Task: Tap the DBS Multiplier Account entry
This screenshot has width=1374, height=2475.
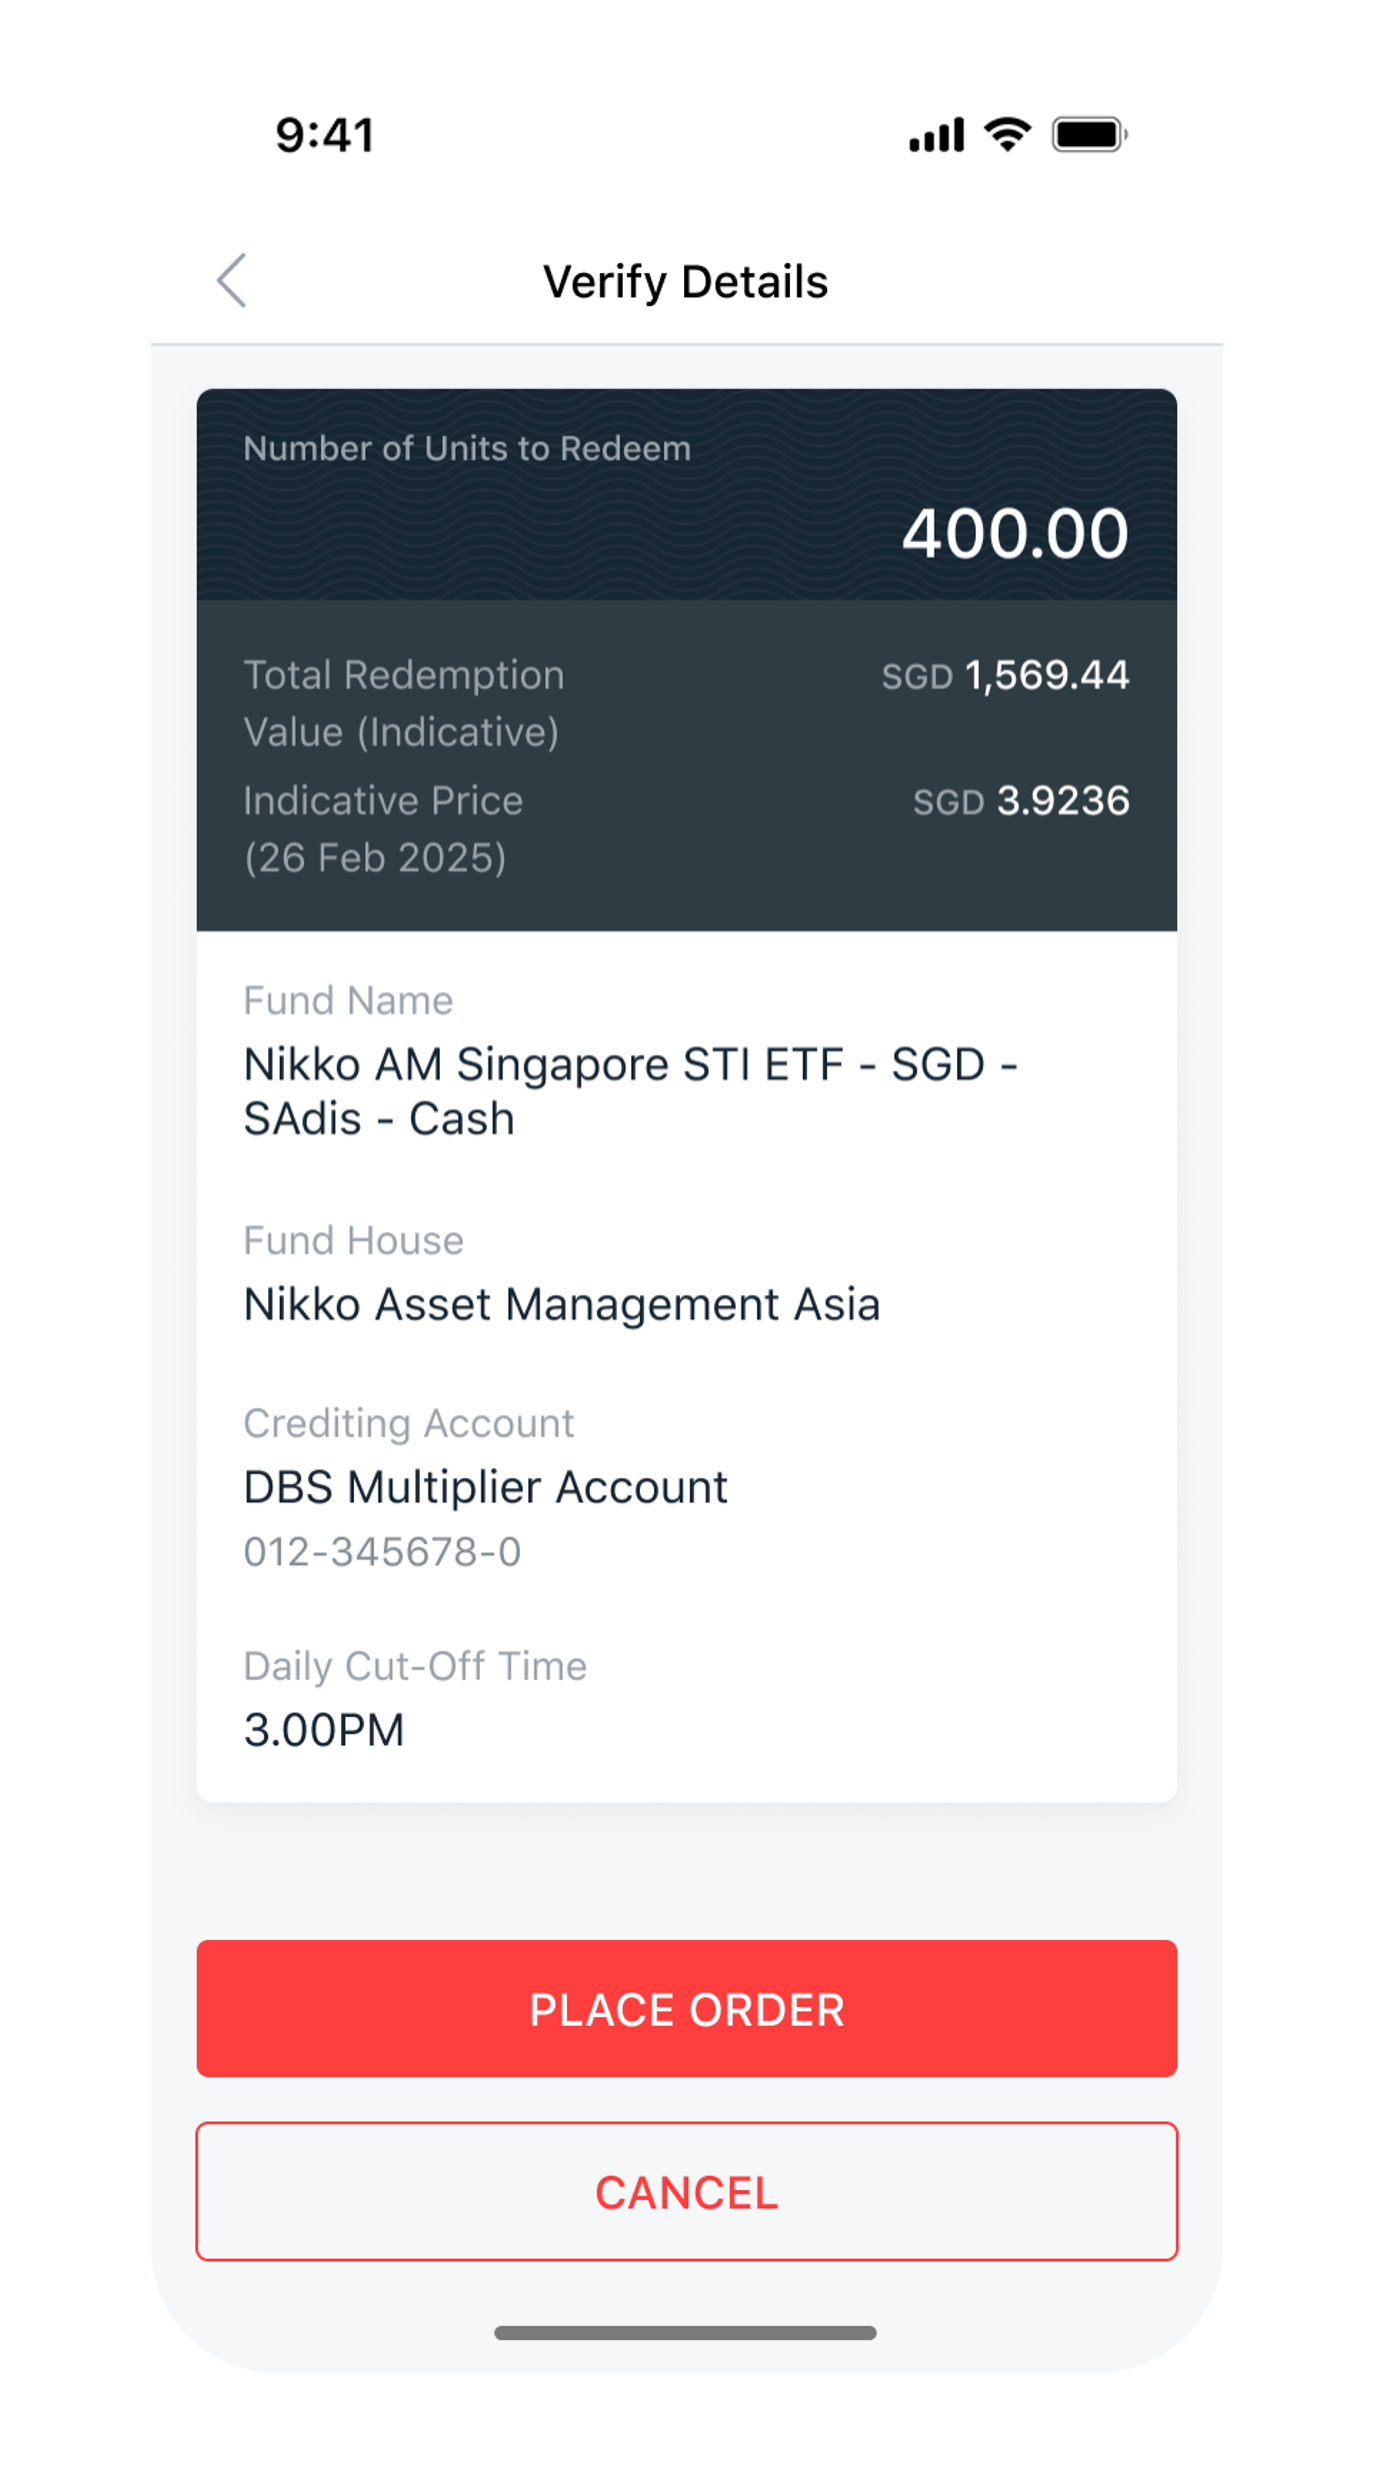Action: pos(486,1487)
